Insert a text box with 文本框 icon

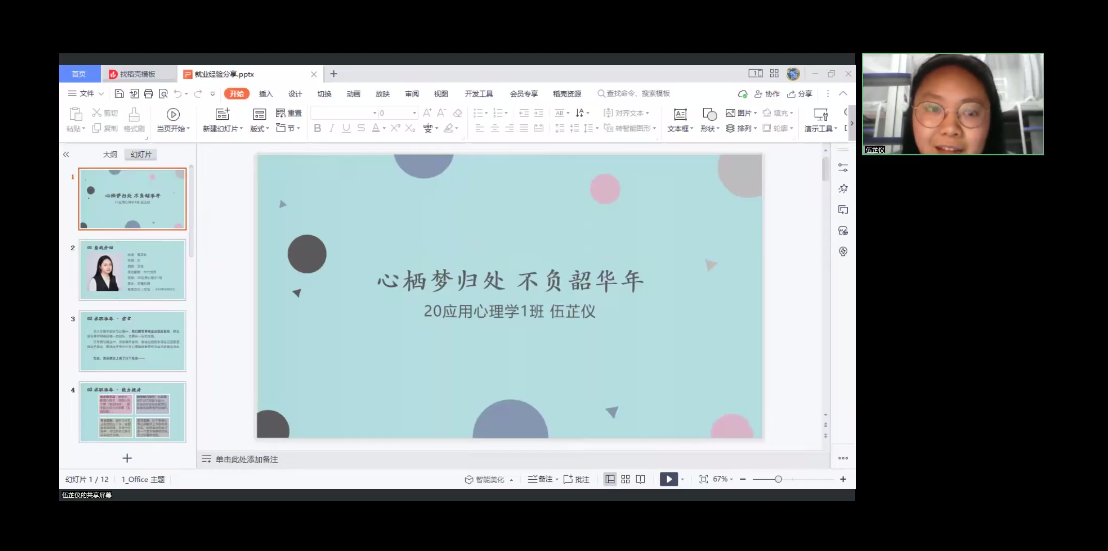point(679,120)
